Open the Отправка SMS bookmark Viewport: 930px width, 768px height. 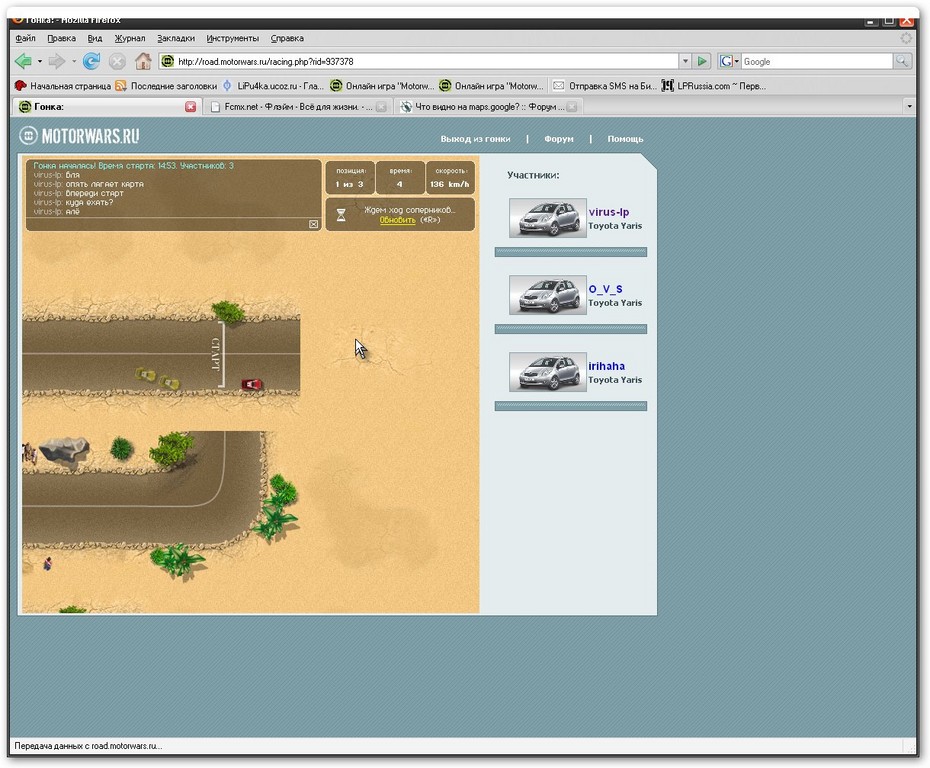(x=604, y=86)
